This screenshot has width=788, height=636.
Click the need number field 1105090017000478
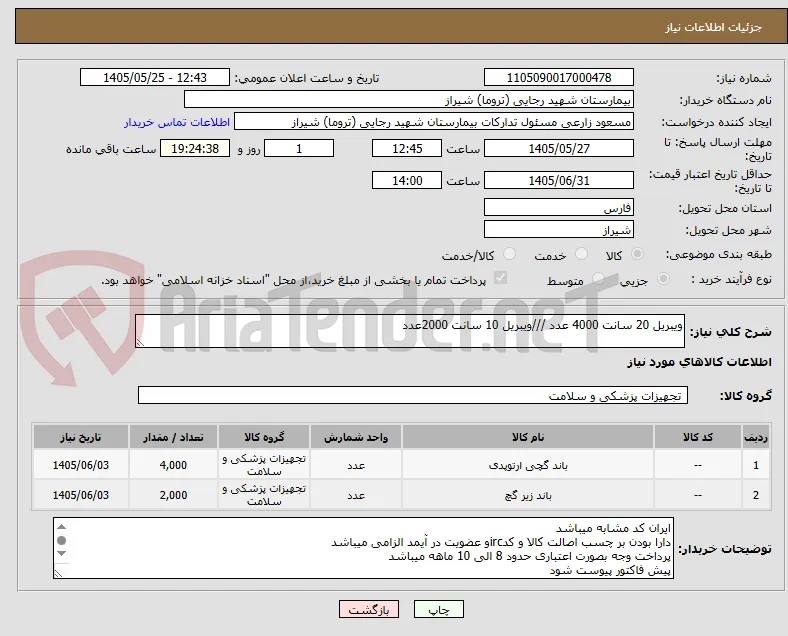(559, 78)
